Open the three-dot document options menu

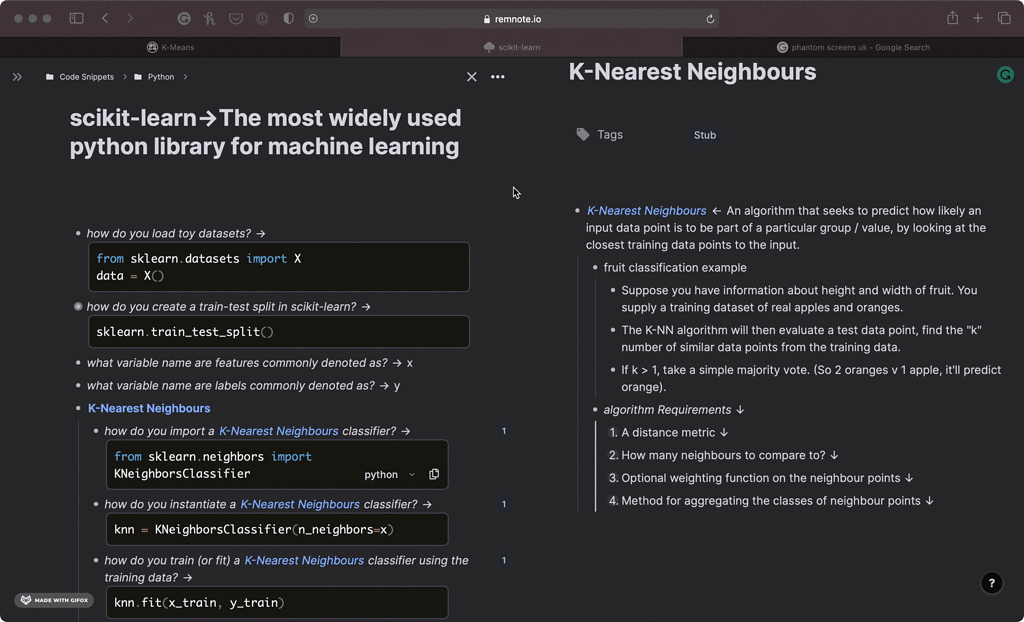(497, 76)
